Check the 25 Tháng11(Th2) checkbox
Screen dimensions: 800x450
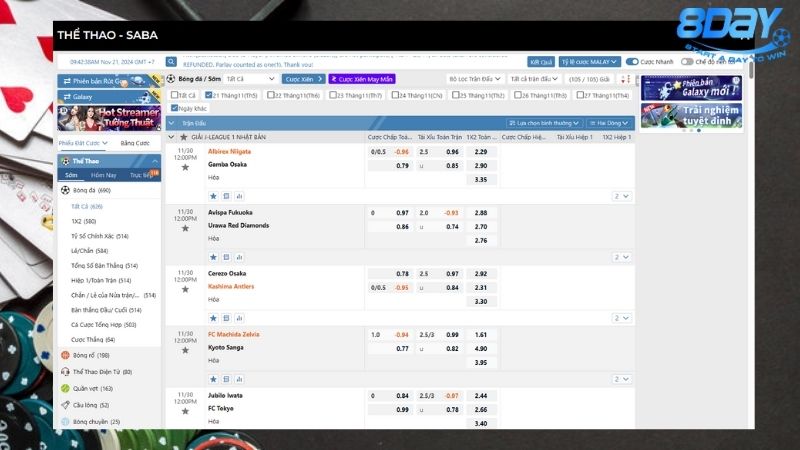(456, 95)
